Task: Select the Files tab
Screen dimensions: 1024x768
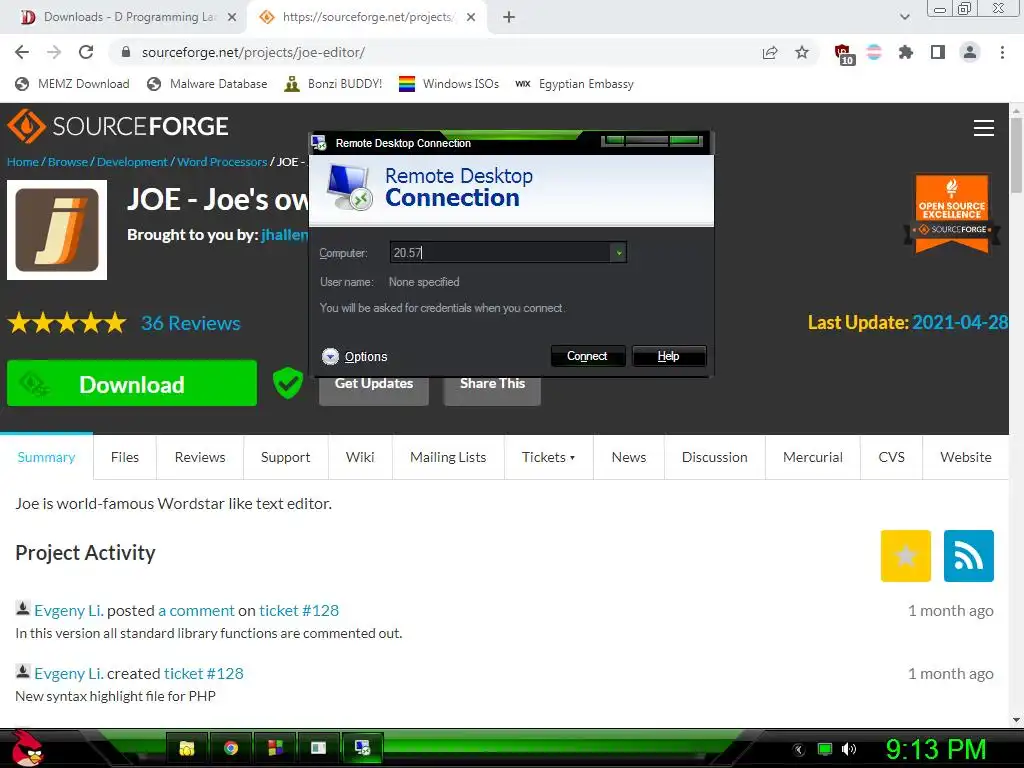Action: (125, 457)
